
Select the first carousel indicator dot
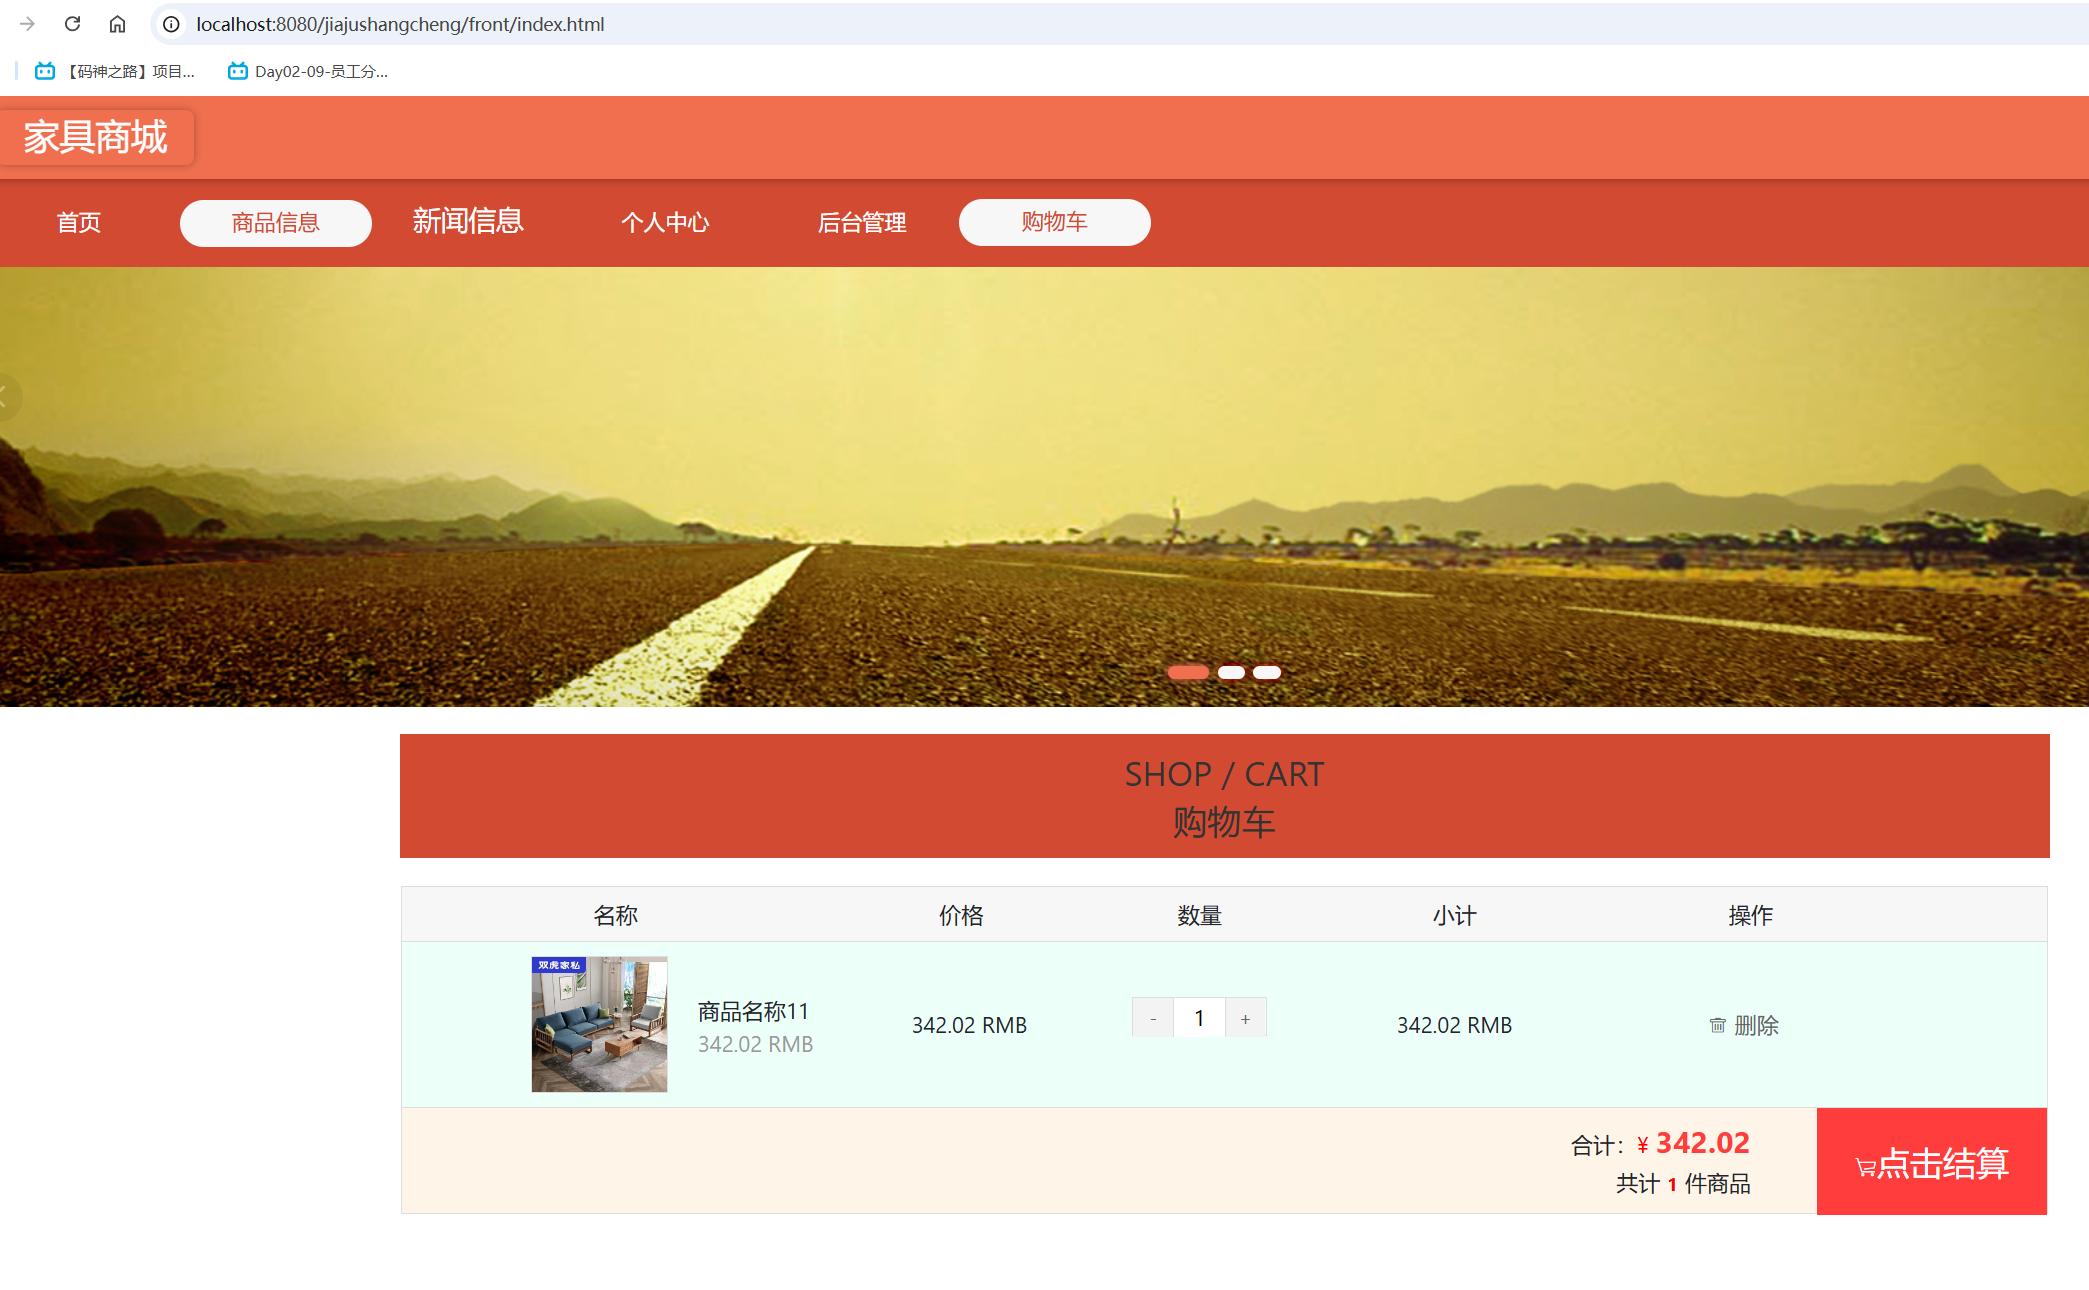coord(1188,672)
